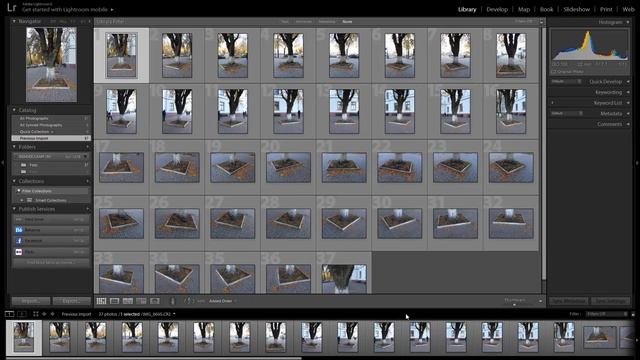Toggle the filmstrip filter switch at right end
Viewport: 640px width, 360px height.
(x=633, y=314)
